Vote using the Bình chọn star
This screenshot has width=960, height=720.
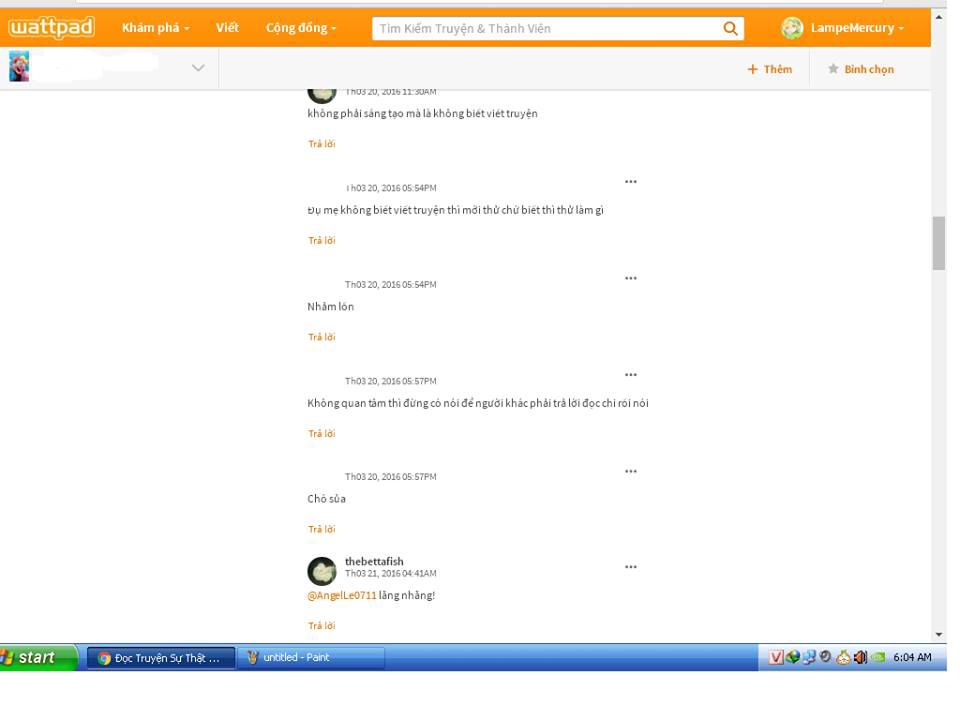click(x=860, y=69)
